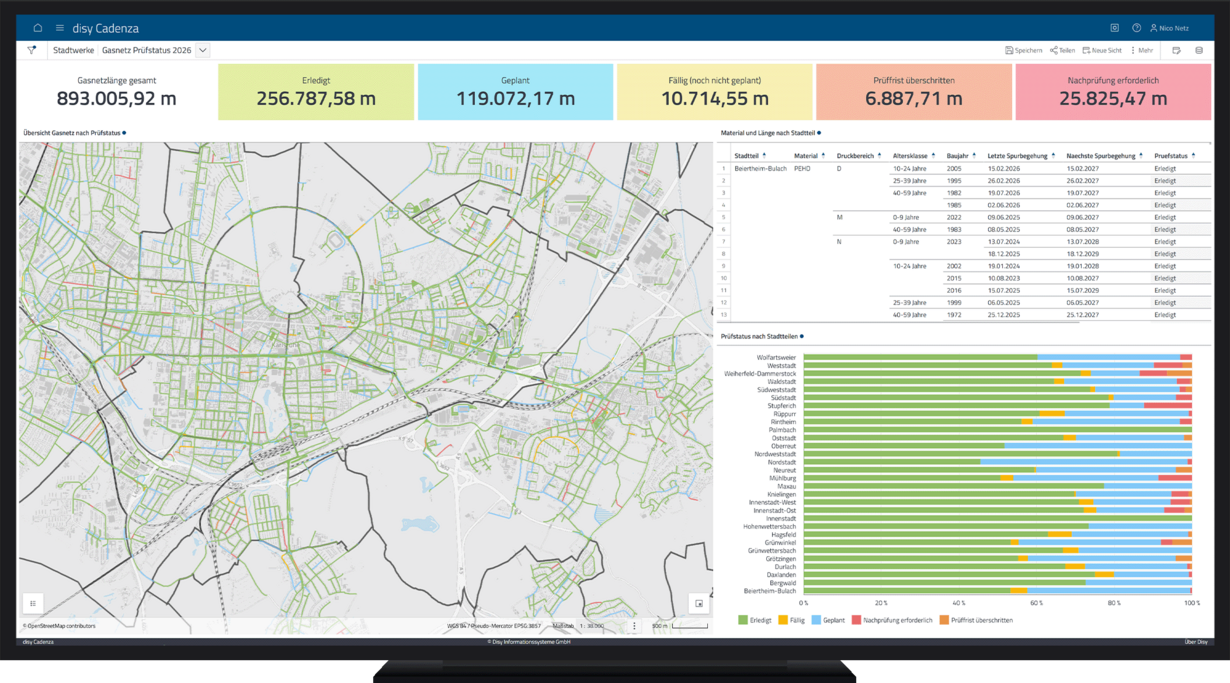1230x683 pixels.
Task: Click the database icon at toolbar end
Action: coord(1199,50)
